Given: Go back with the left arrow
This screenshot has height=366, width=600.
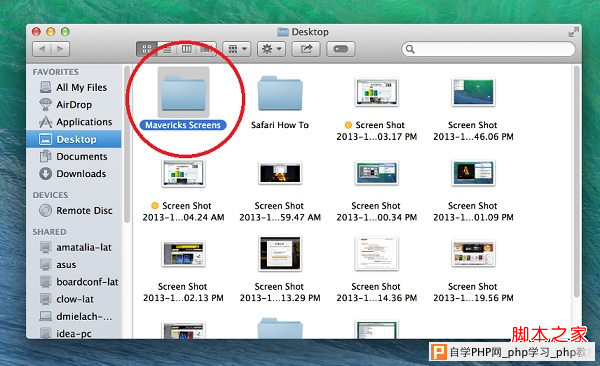Looking at the screenshot, I should click(42, 49).
